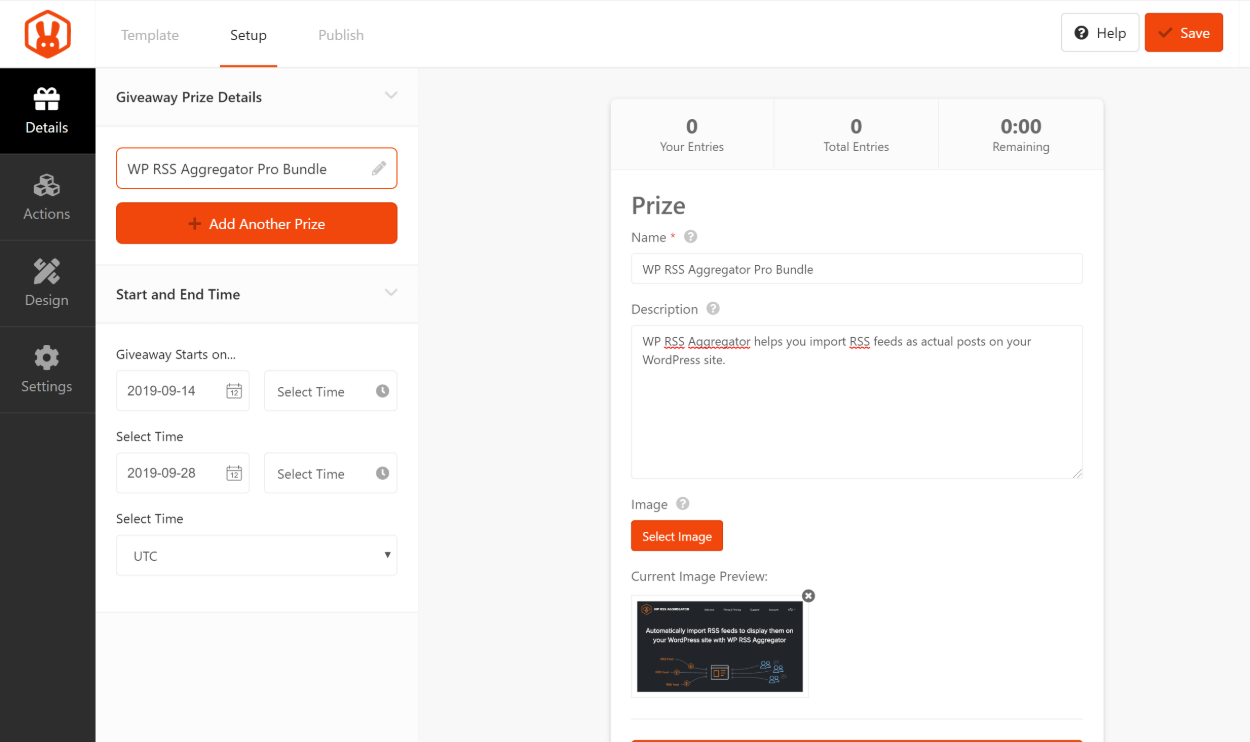Screen dimensions: 1250x742
Task: Click the Help button
Action: click(x=1100, y=33)
